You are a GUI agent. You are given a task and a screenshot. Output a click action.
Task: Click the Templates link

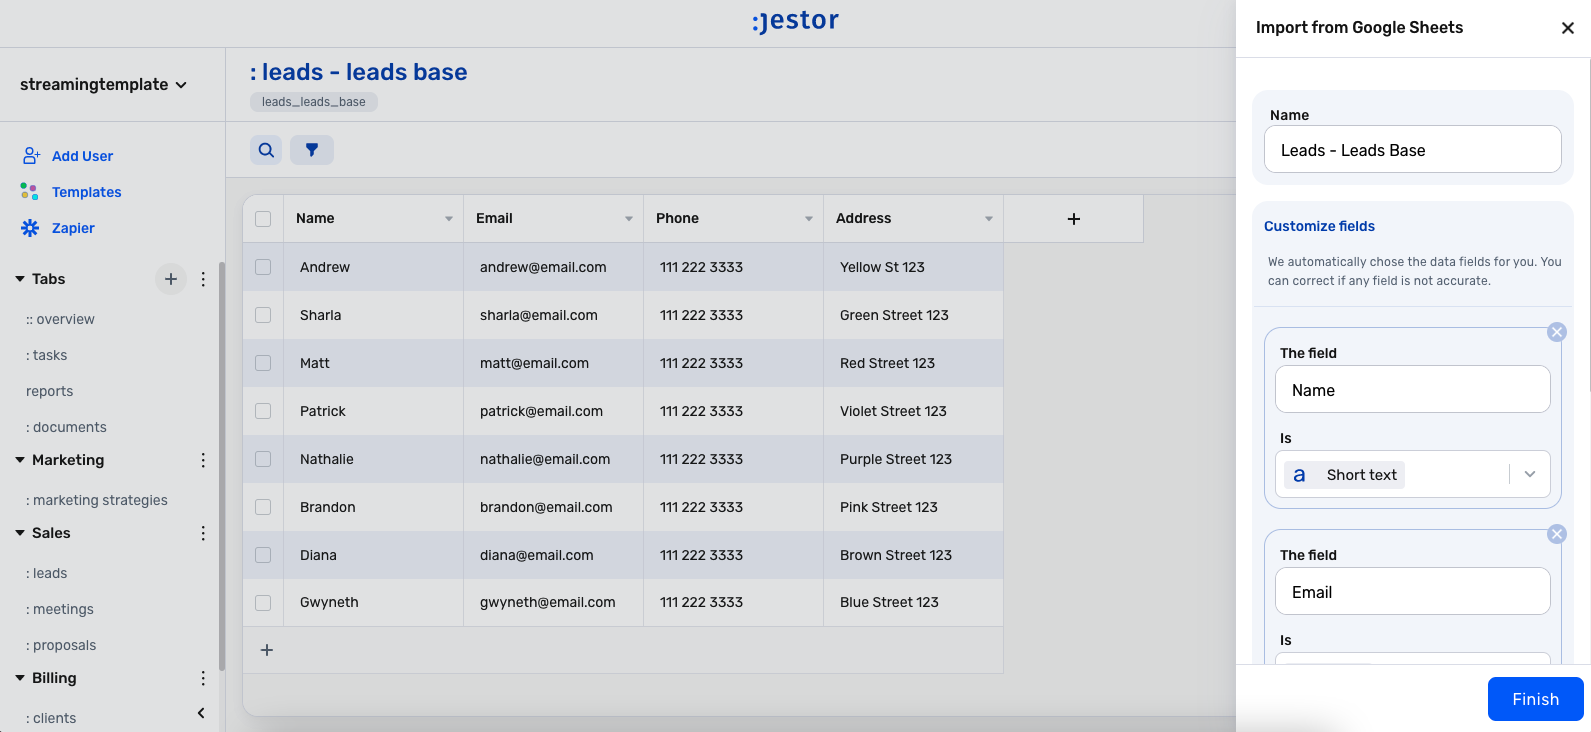[x=86, y=192]
